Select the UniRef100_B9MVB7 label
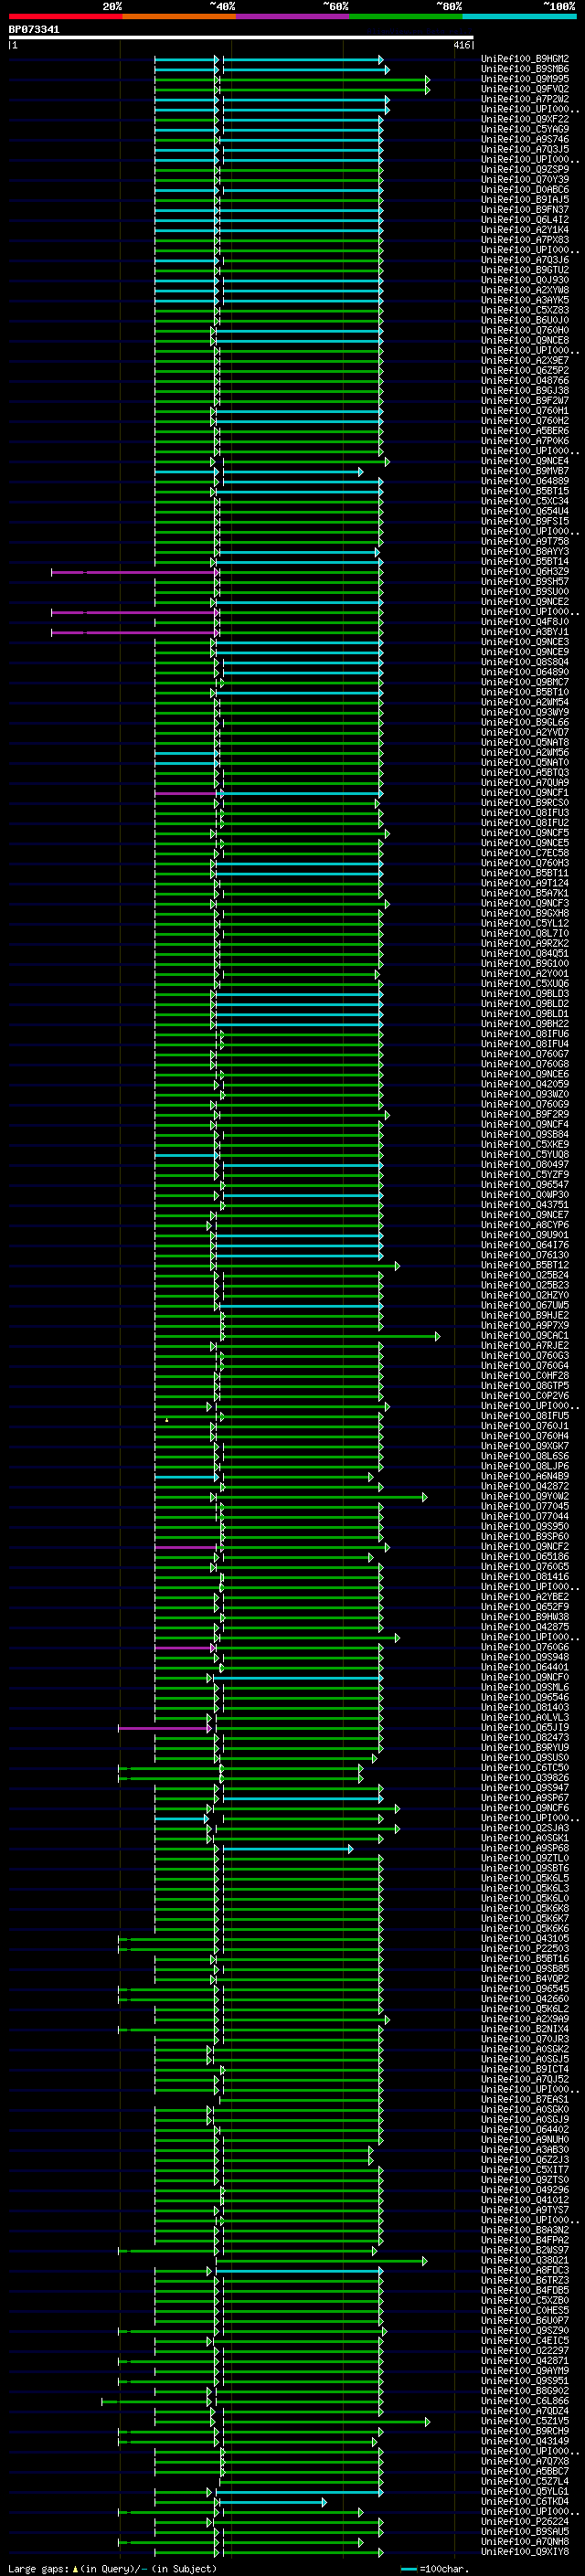The height and width of the screenshot is (2576, 585). click(x=525, y=471)
